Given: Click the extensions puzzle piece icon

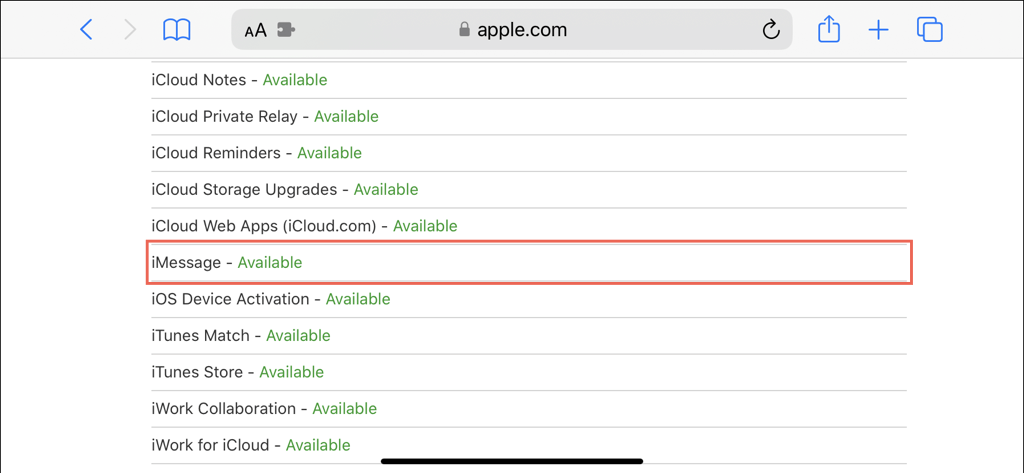Looking at the screenshot, I should [286, 30].
